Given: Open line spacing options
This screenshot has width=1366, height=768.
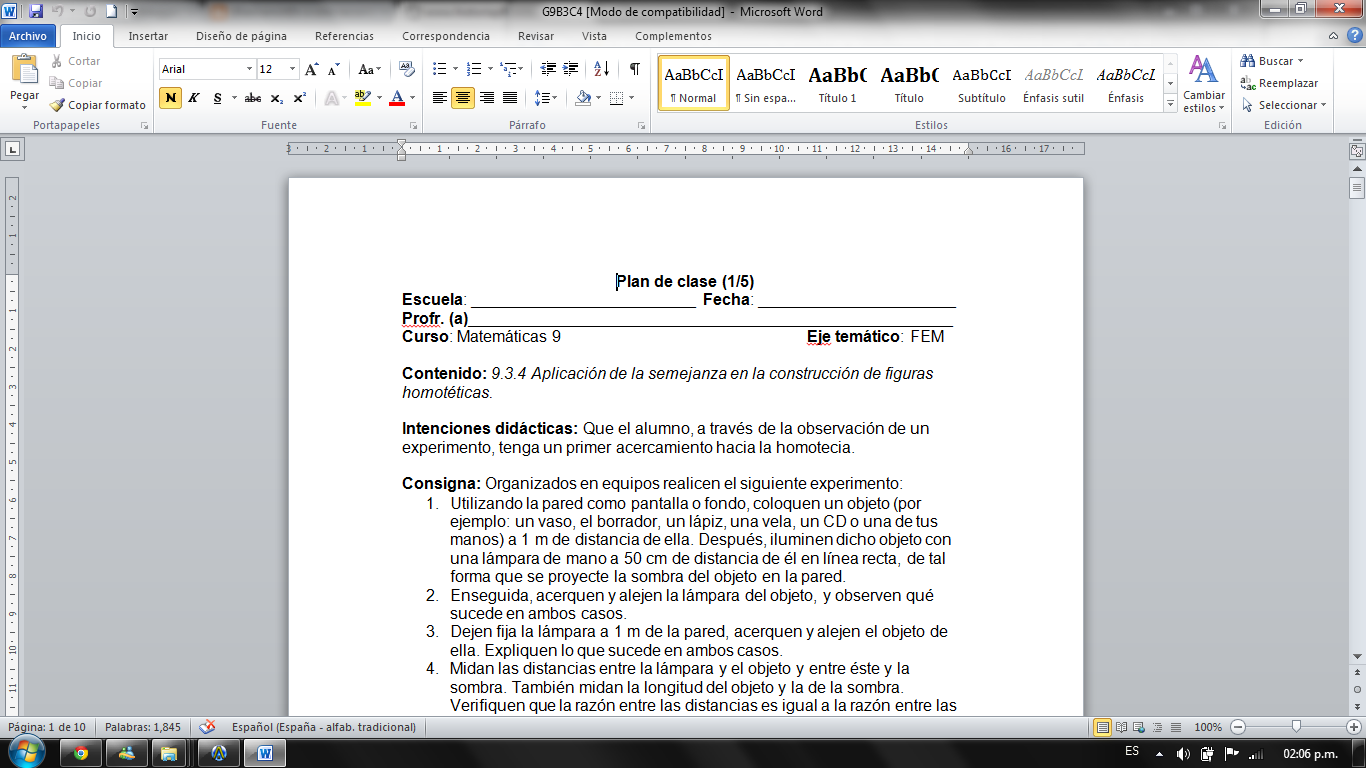Looking at the screenshot, I should click(541, 98).
